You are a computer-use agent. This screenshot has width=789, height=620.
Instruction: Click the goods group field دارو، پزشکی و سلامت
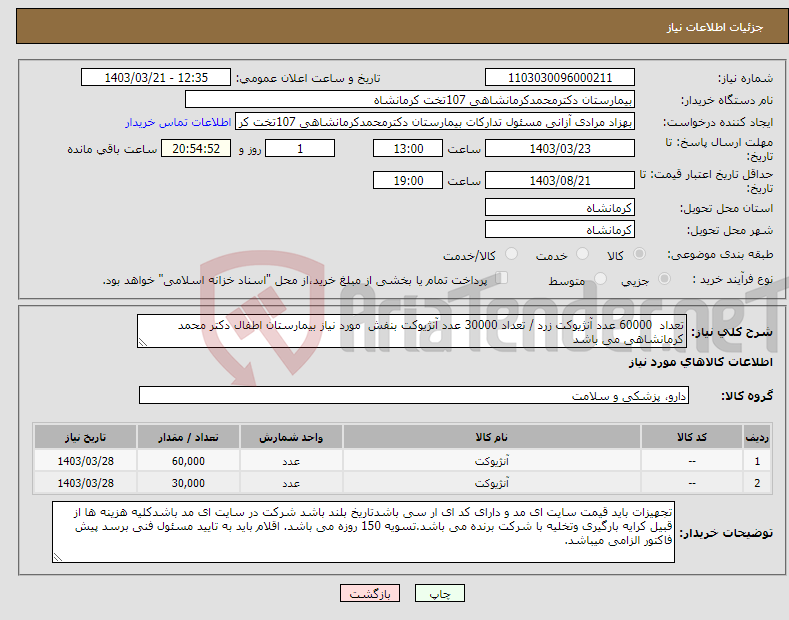coord(414,396)
